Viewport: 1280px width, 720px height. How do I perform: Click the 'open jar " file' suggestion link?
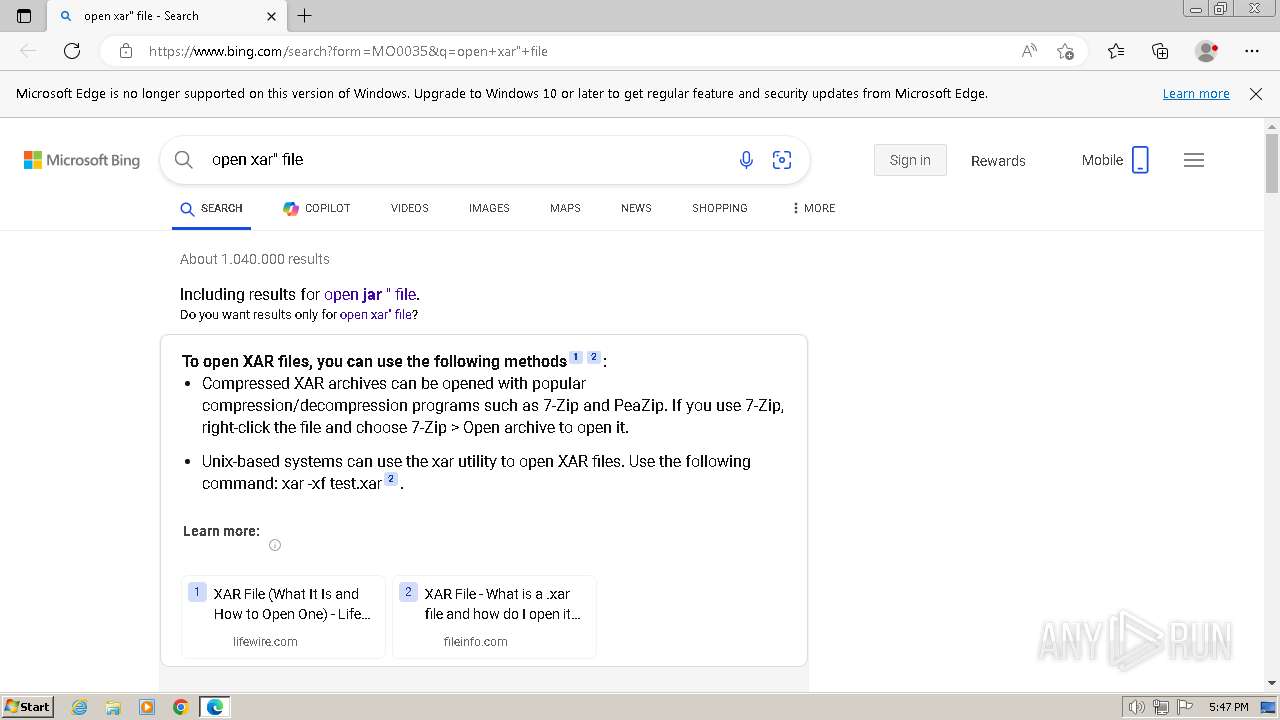[370, 294]
